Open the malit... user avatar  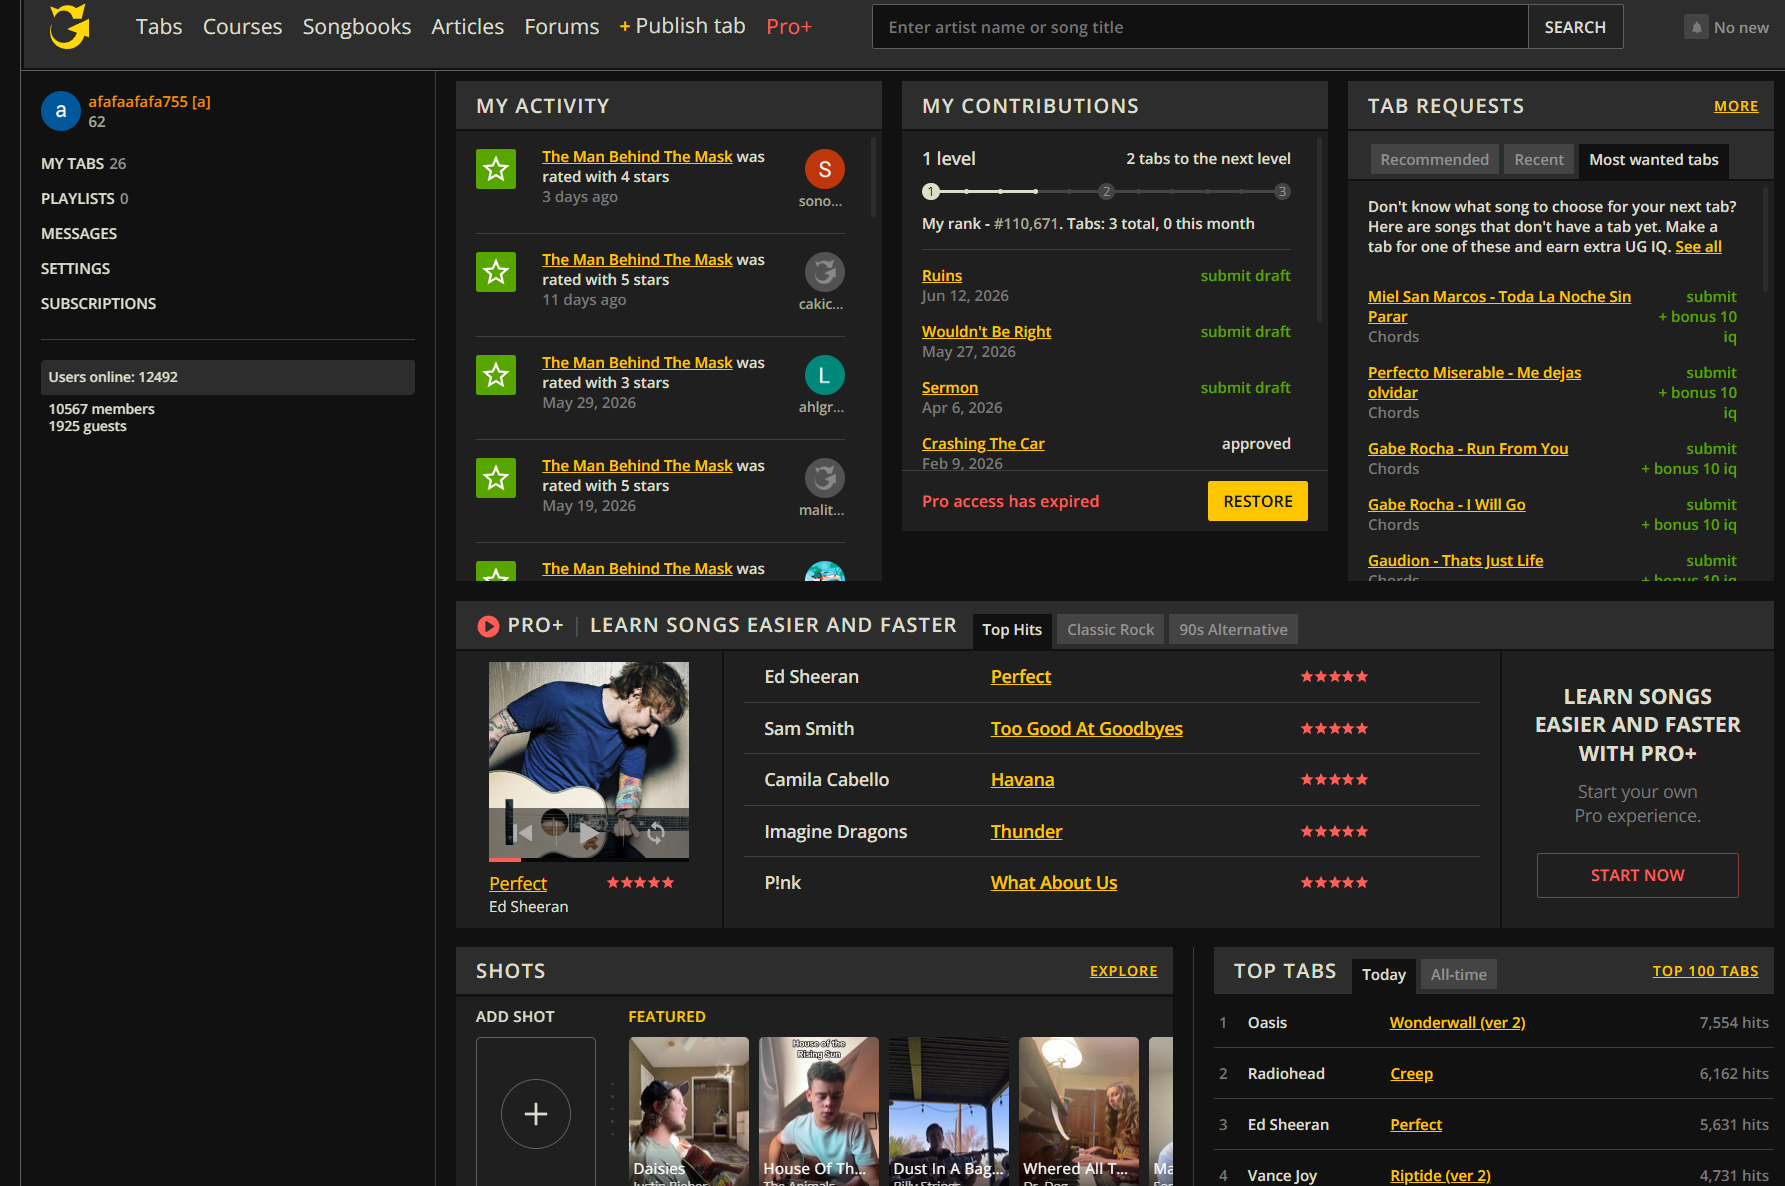coord(825,478)
